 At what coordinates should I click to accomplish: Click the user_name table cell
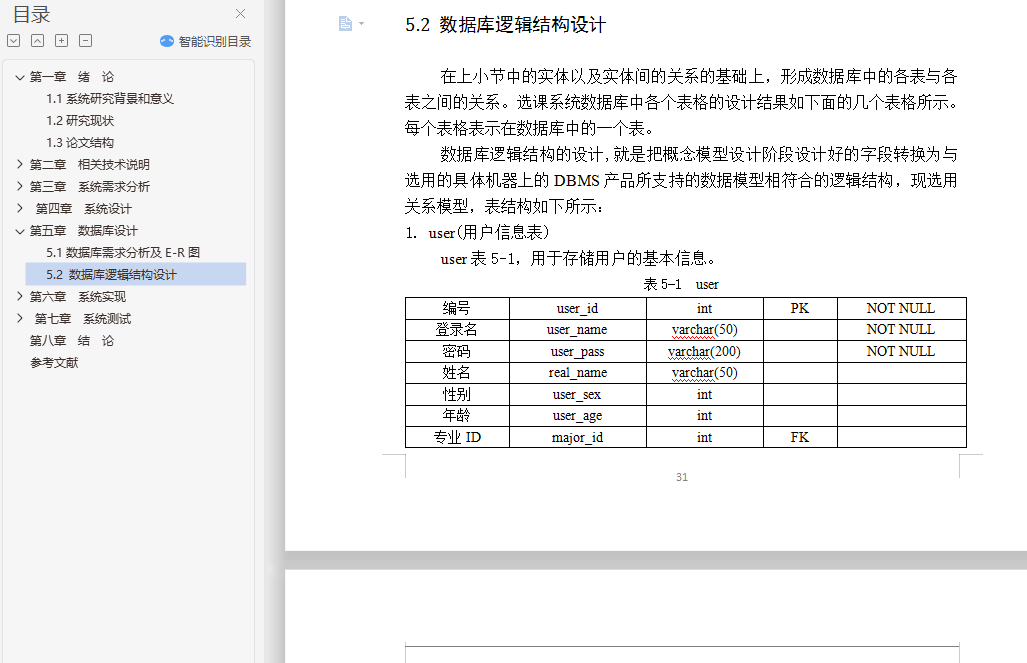(x=578, y=330)
